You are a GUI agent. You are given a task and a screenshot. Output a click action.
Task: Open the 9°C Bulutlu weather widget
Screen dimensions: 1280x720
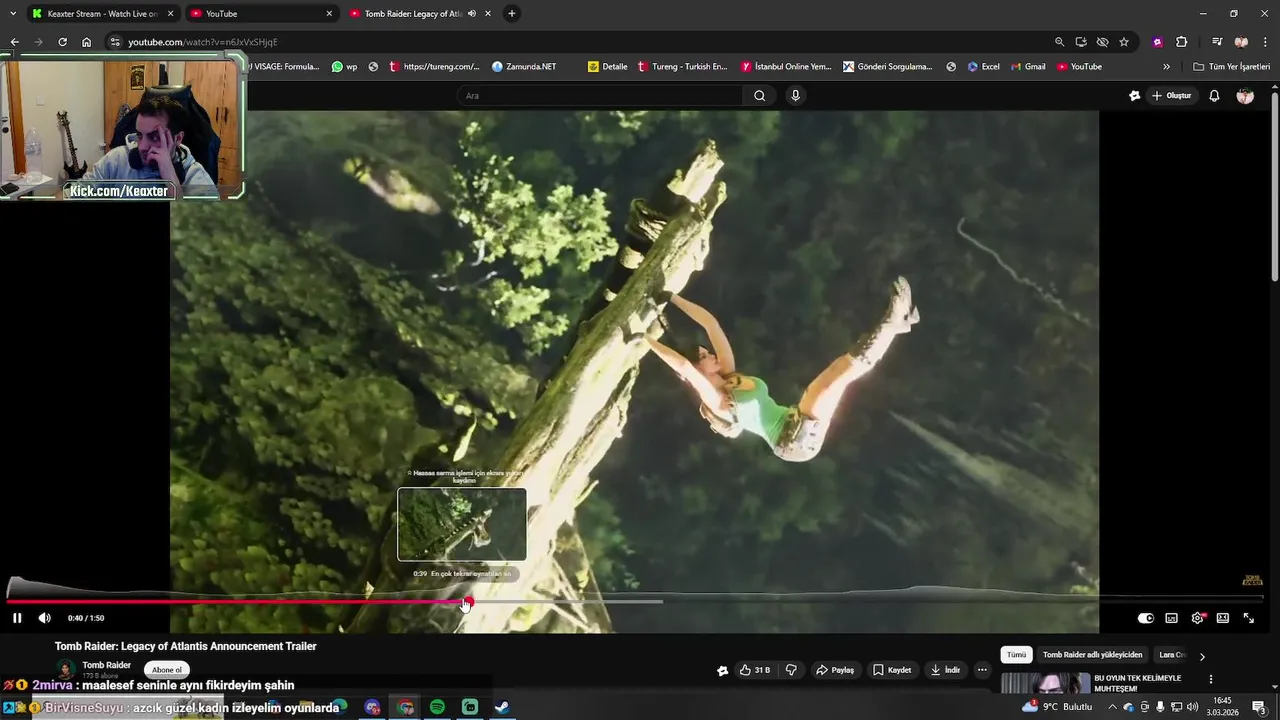tap(1057, 707)
